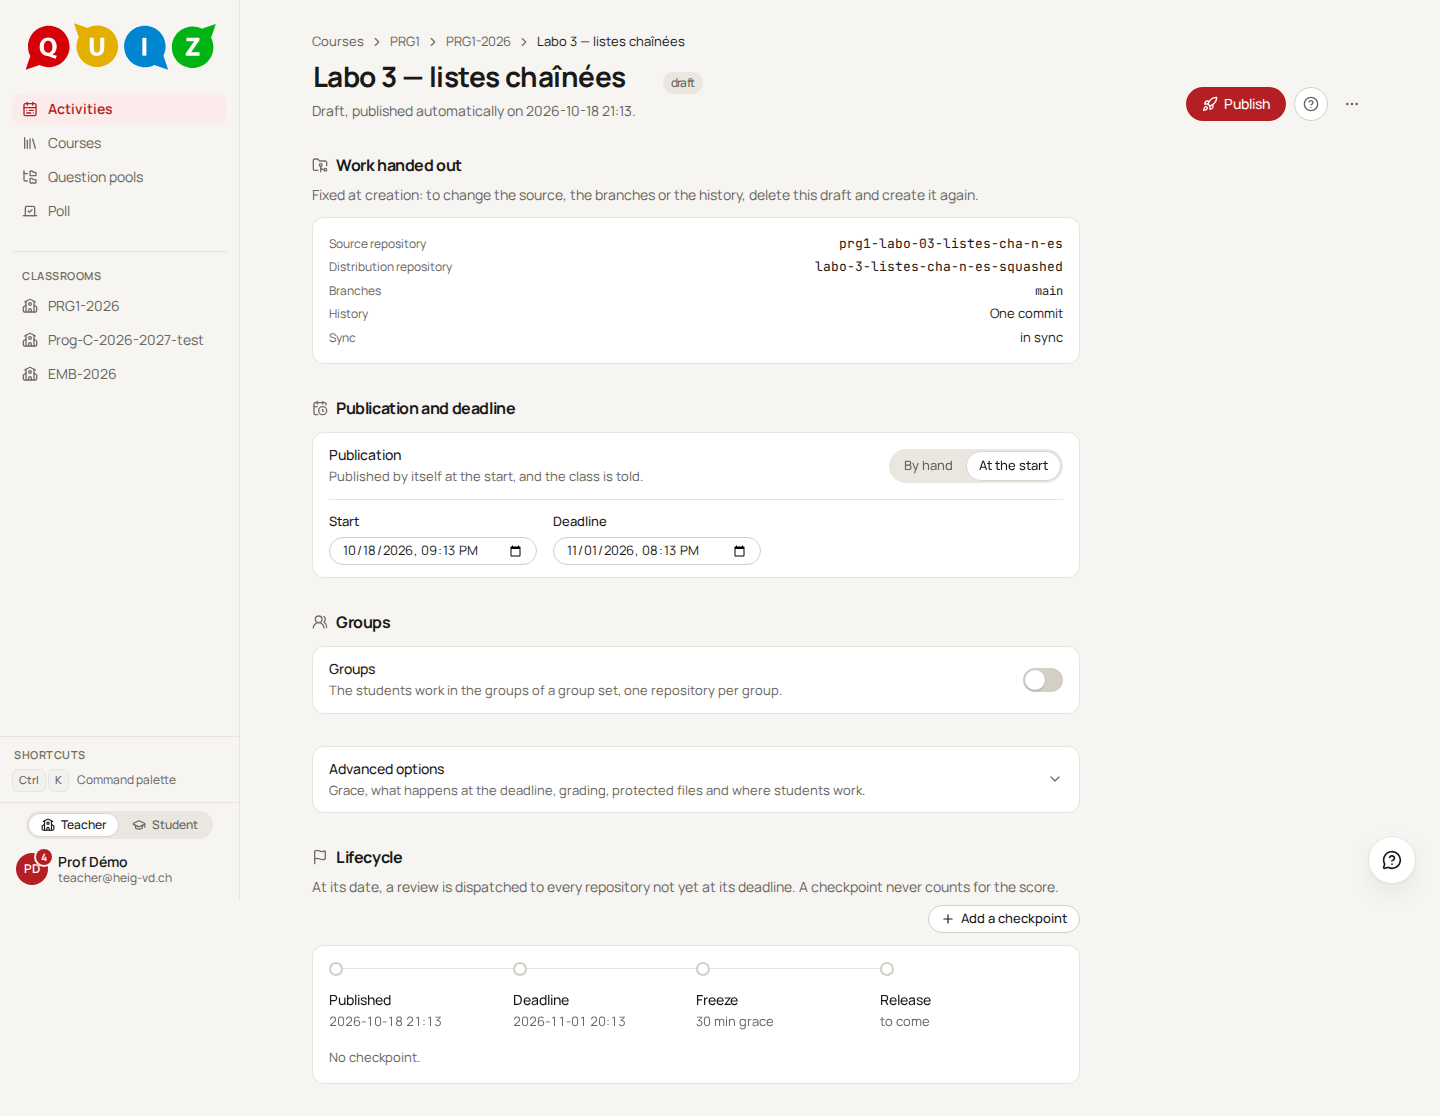
Task: Click the draft status badge
Action: pos(683,83)
